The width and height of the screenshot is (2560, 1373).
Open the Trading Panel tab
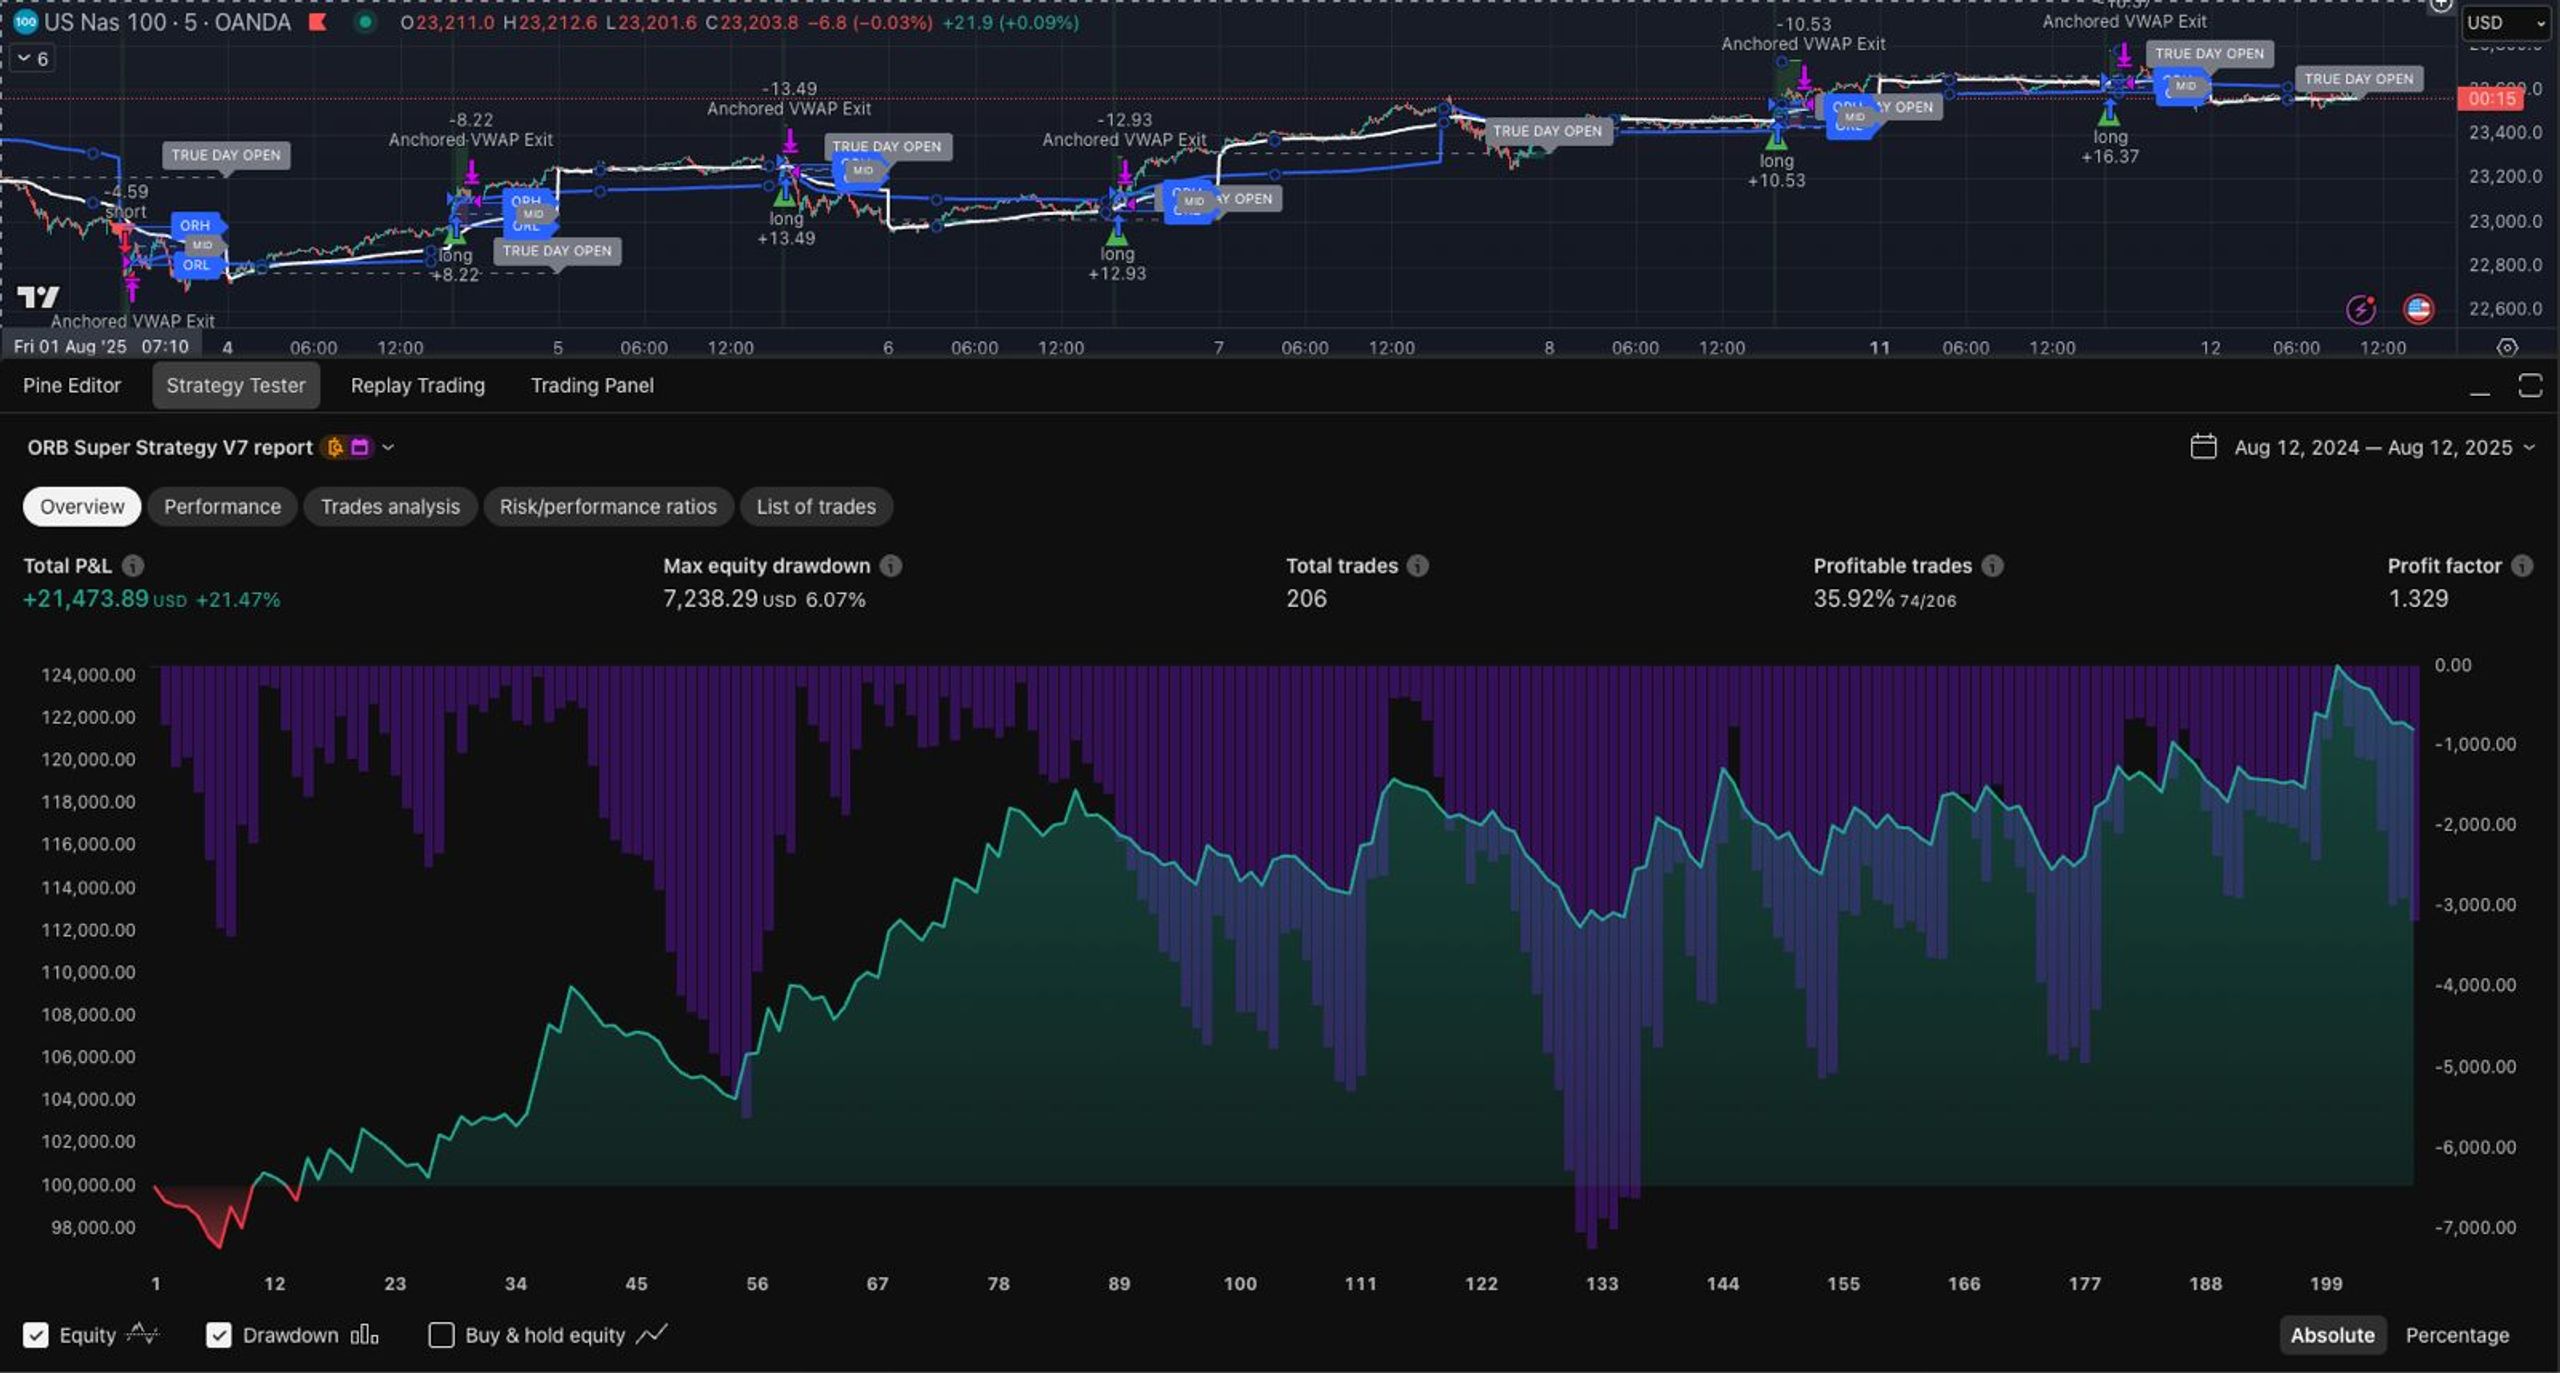coord(592,386)
